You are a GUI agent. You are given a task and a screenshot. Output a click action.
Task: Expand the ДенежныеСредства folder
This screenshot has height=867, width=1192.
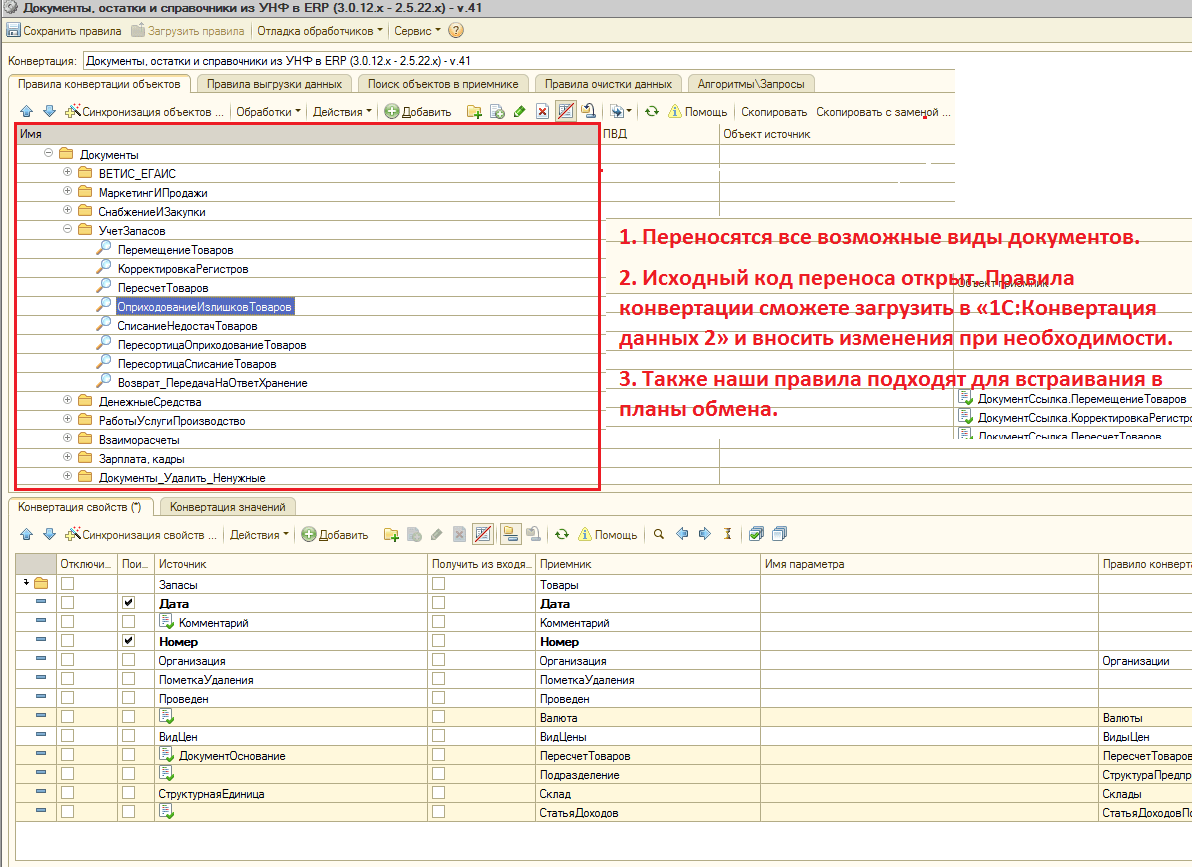coord(68,400)
